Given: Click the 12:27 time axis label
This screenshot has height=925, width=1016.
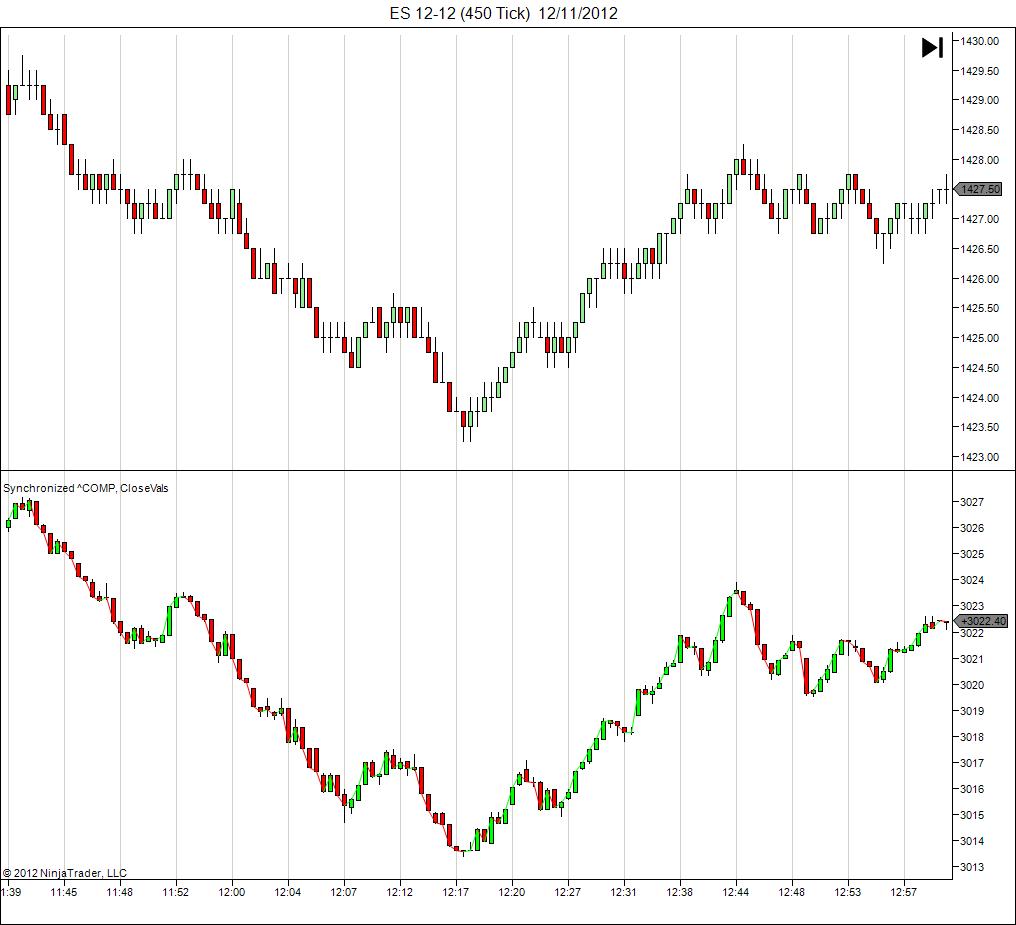Looking at the screenshot, I should point(568,892).
